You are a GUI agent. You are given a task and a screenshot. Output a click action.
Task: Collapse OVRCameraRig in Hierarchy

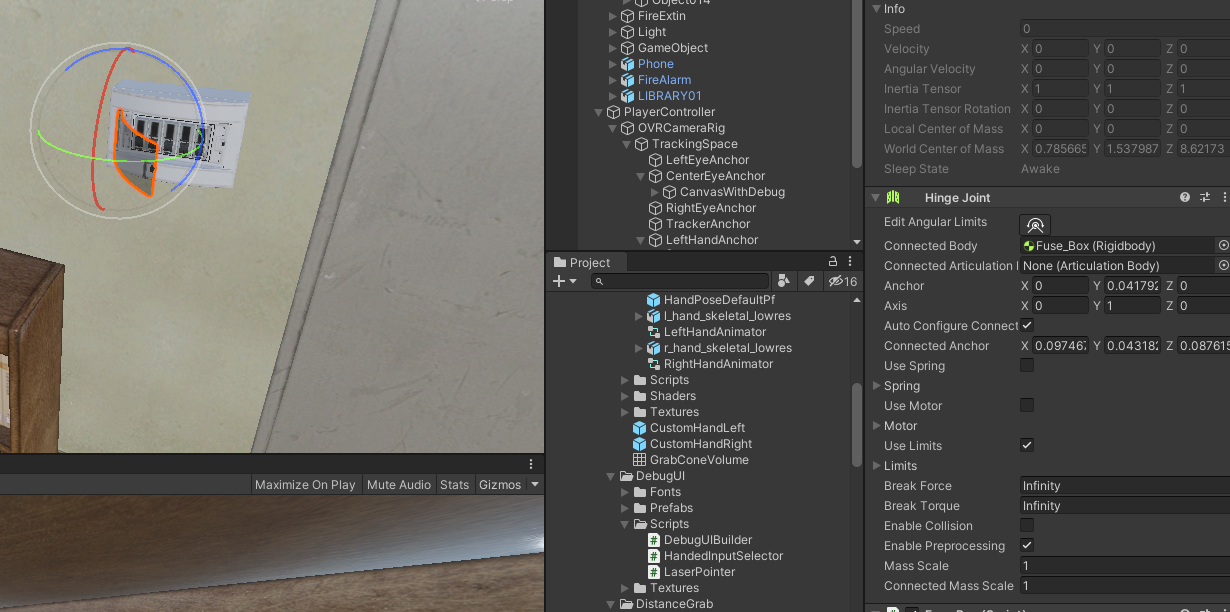coord(613,128)
